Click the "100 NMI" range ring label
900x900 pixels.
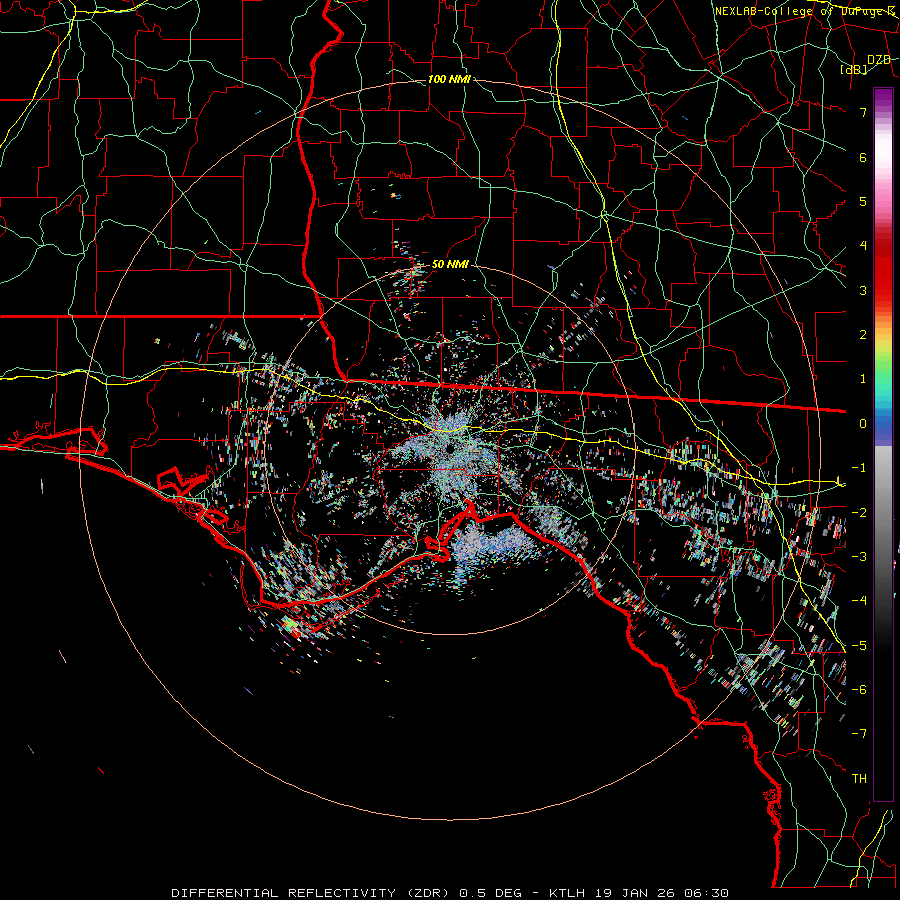[449, 79]
